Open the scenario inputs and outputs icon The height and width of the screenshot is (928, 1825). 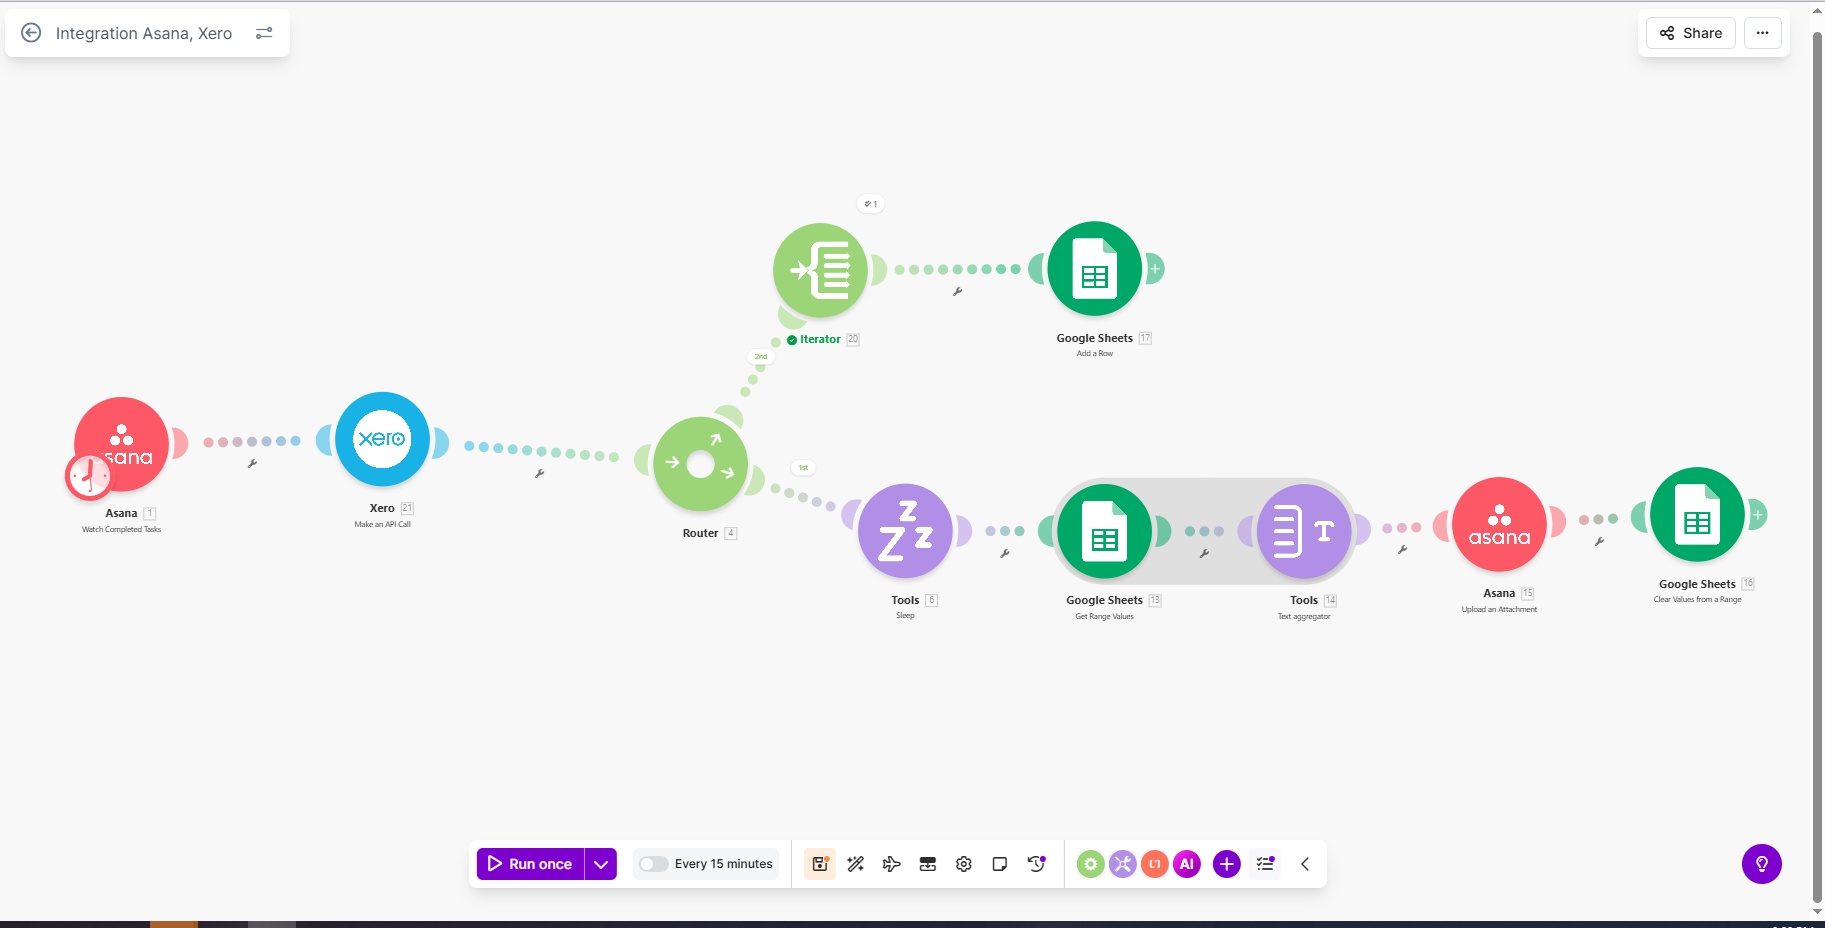[x=928, y=864]
